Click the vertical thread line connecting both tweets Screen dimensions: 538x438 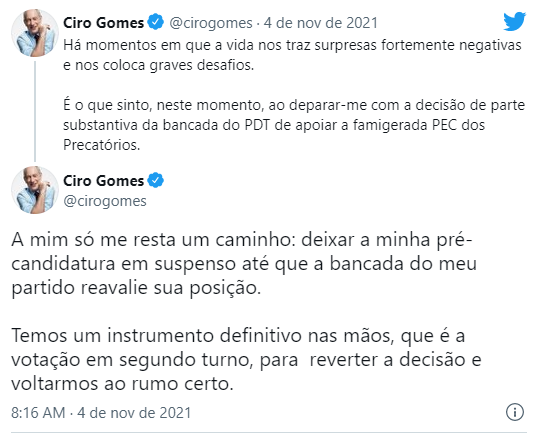click(x=35, y=111)
